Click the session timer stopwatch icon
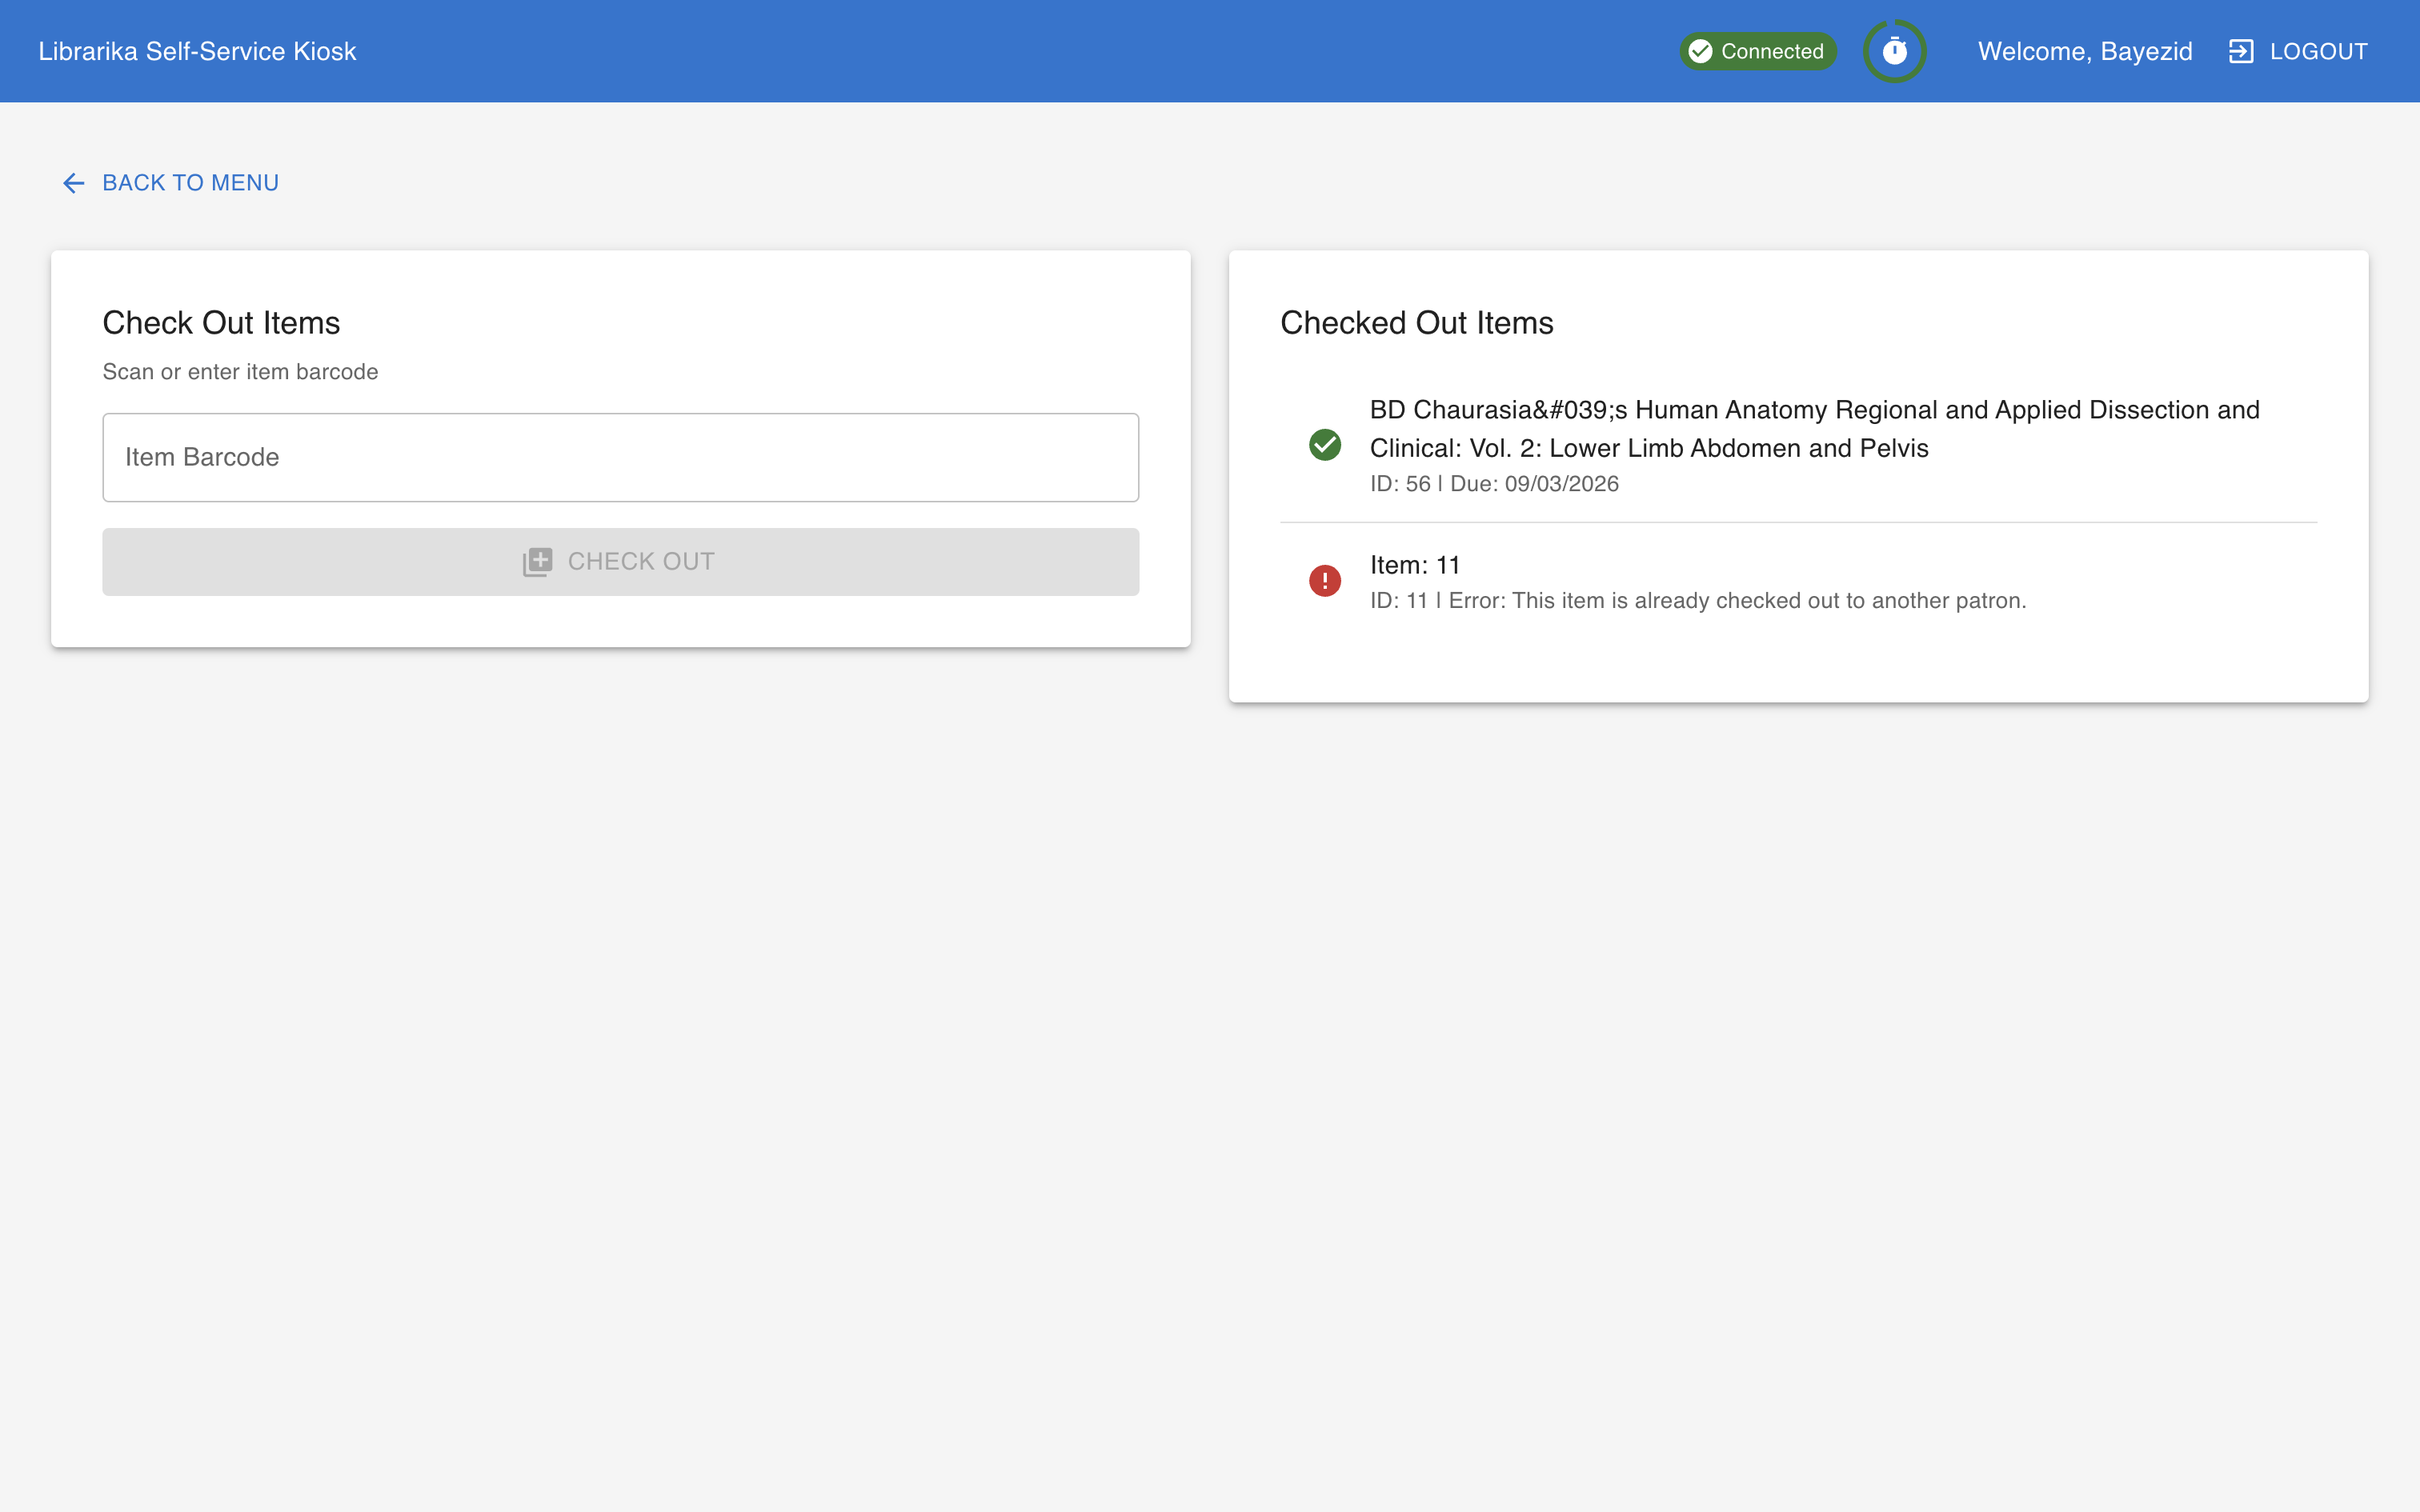The image size is (2420, 1512). (1894, 51)
